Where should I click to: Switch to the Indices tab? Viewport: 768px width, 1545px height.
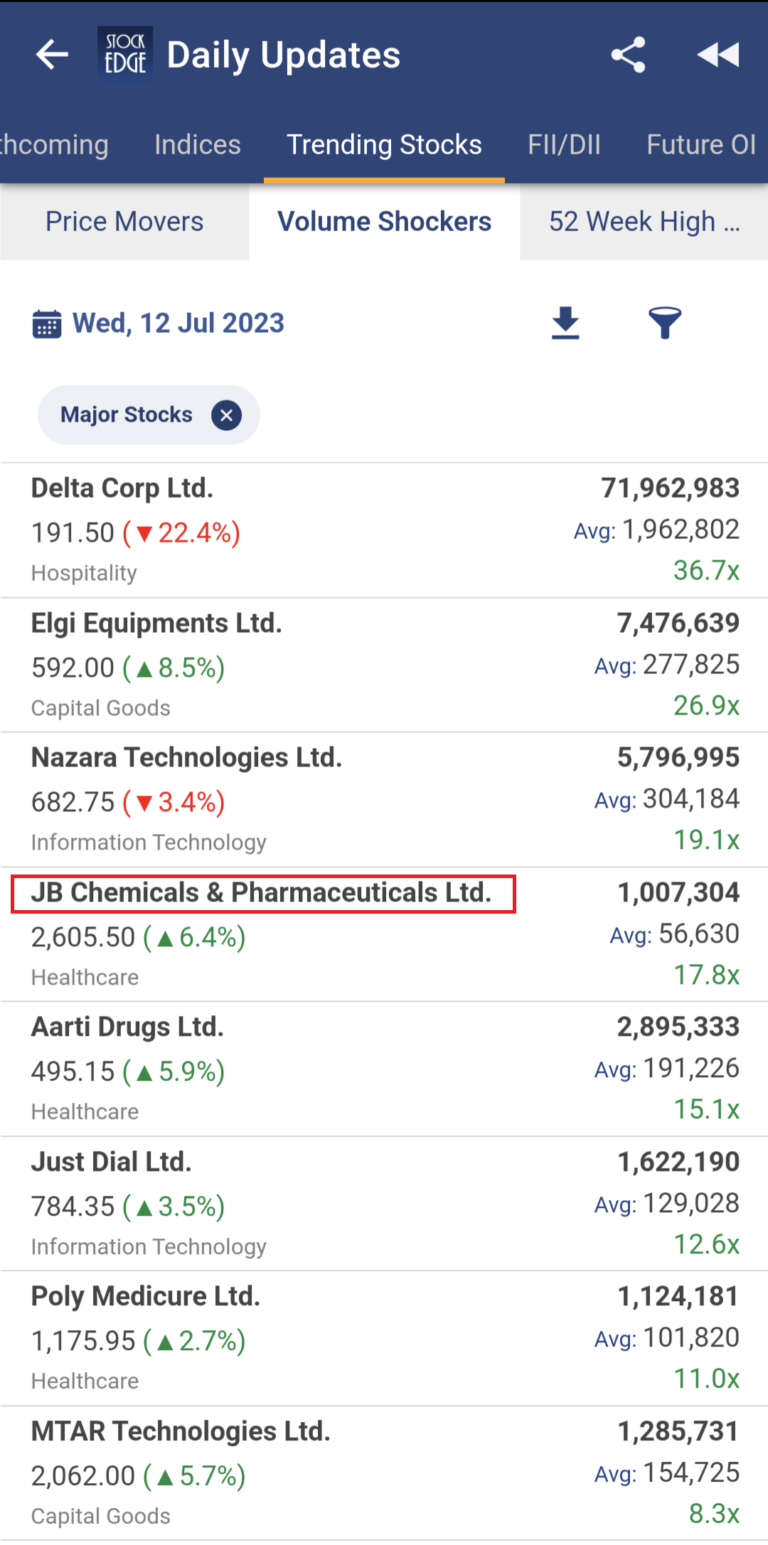tap(197, 145)
